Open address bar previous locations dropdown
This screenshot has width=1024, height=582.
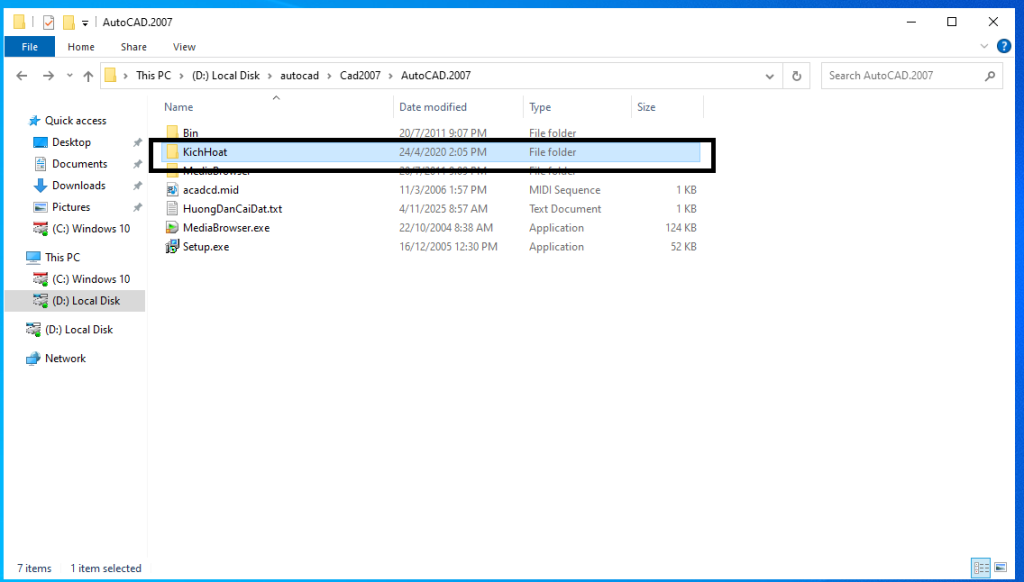pyautogui.click(x=769, y=76)
